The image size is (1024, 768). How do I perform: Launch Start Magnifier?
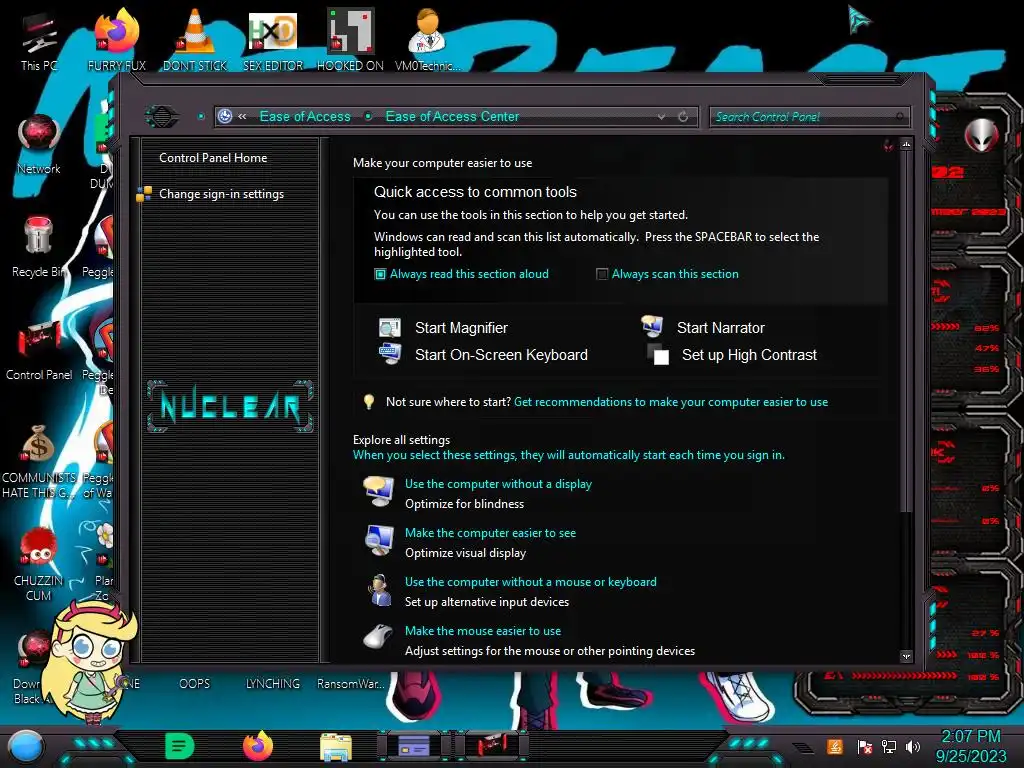pyautogui.click(x=461, y=328)
